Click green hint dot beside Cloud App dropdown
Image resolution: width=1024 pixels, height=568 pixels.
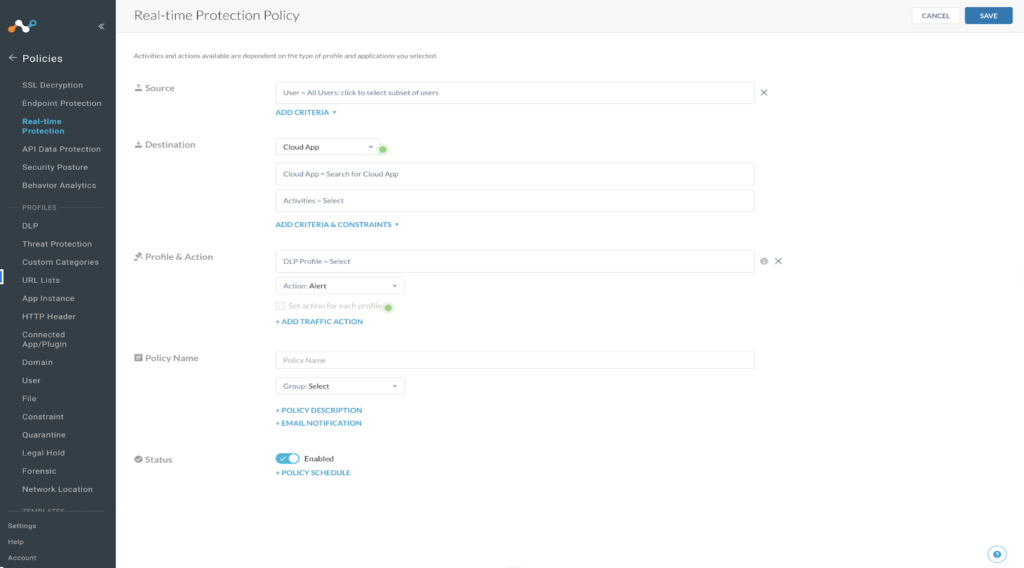click(383, 150)
